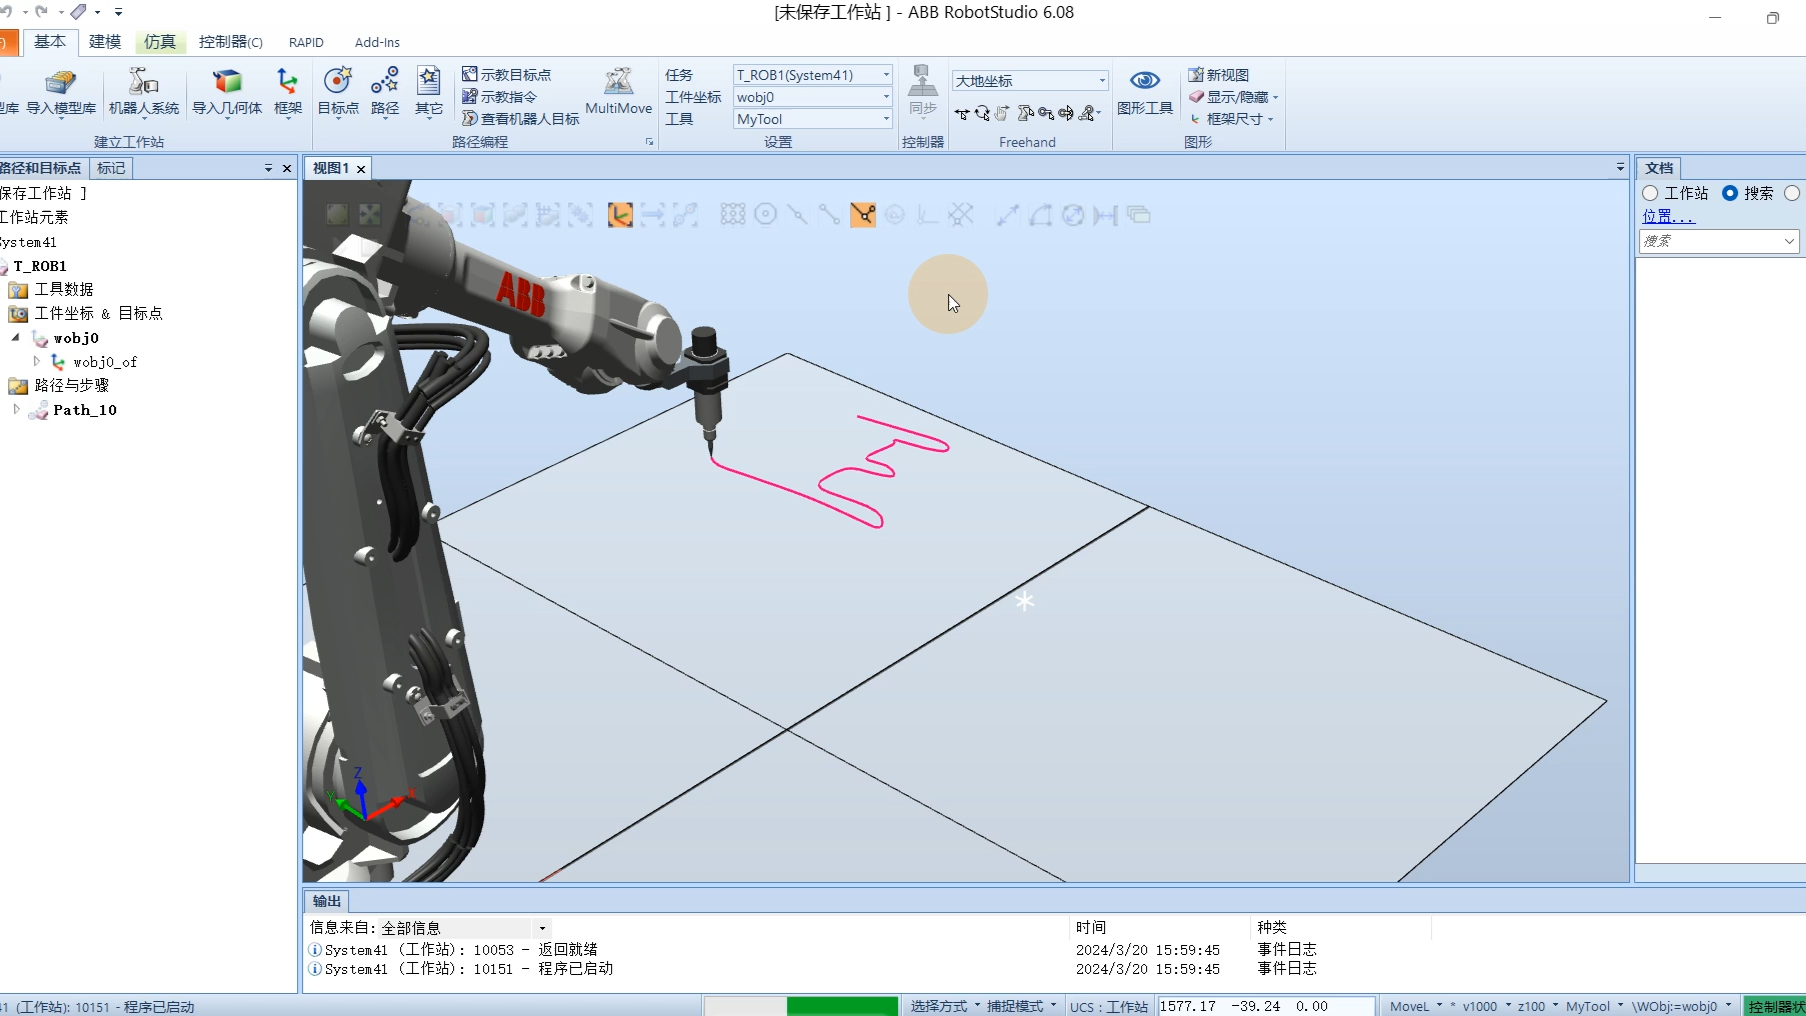This screenshot has height=1016, width=1806.
Task: Select T_ROB1 in the tree
Action: 40,266
